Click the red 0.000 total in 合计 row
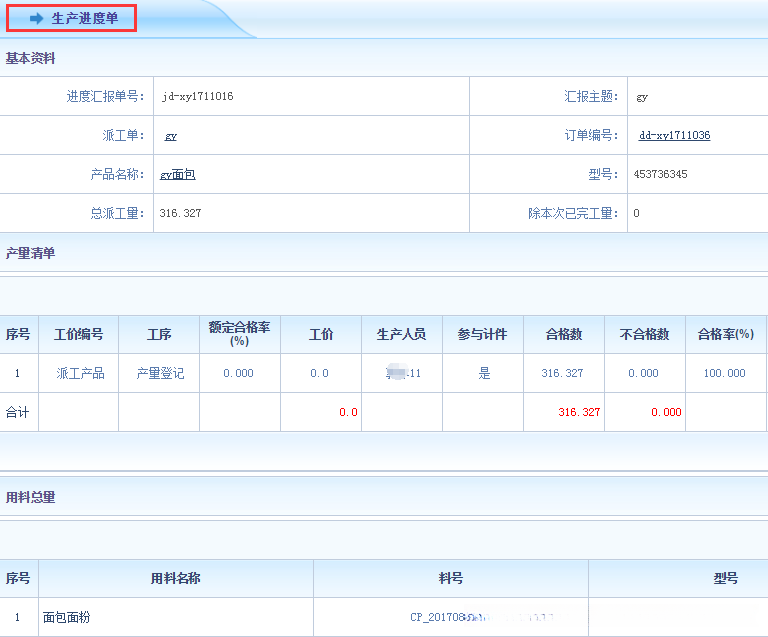 (x=666, y=412)
